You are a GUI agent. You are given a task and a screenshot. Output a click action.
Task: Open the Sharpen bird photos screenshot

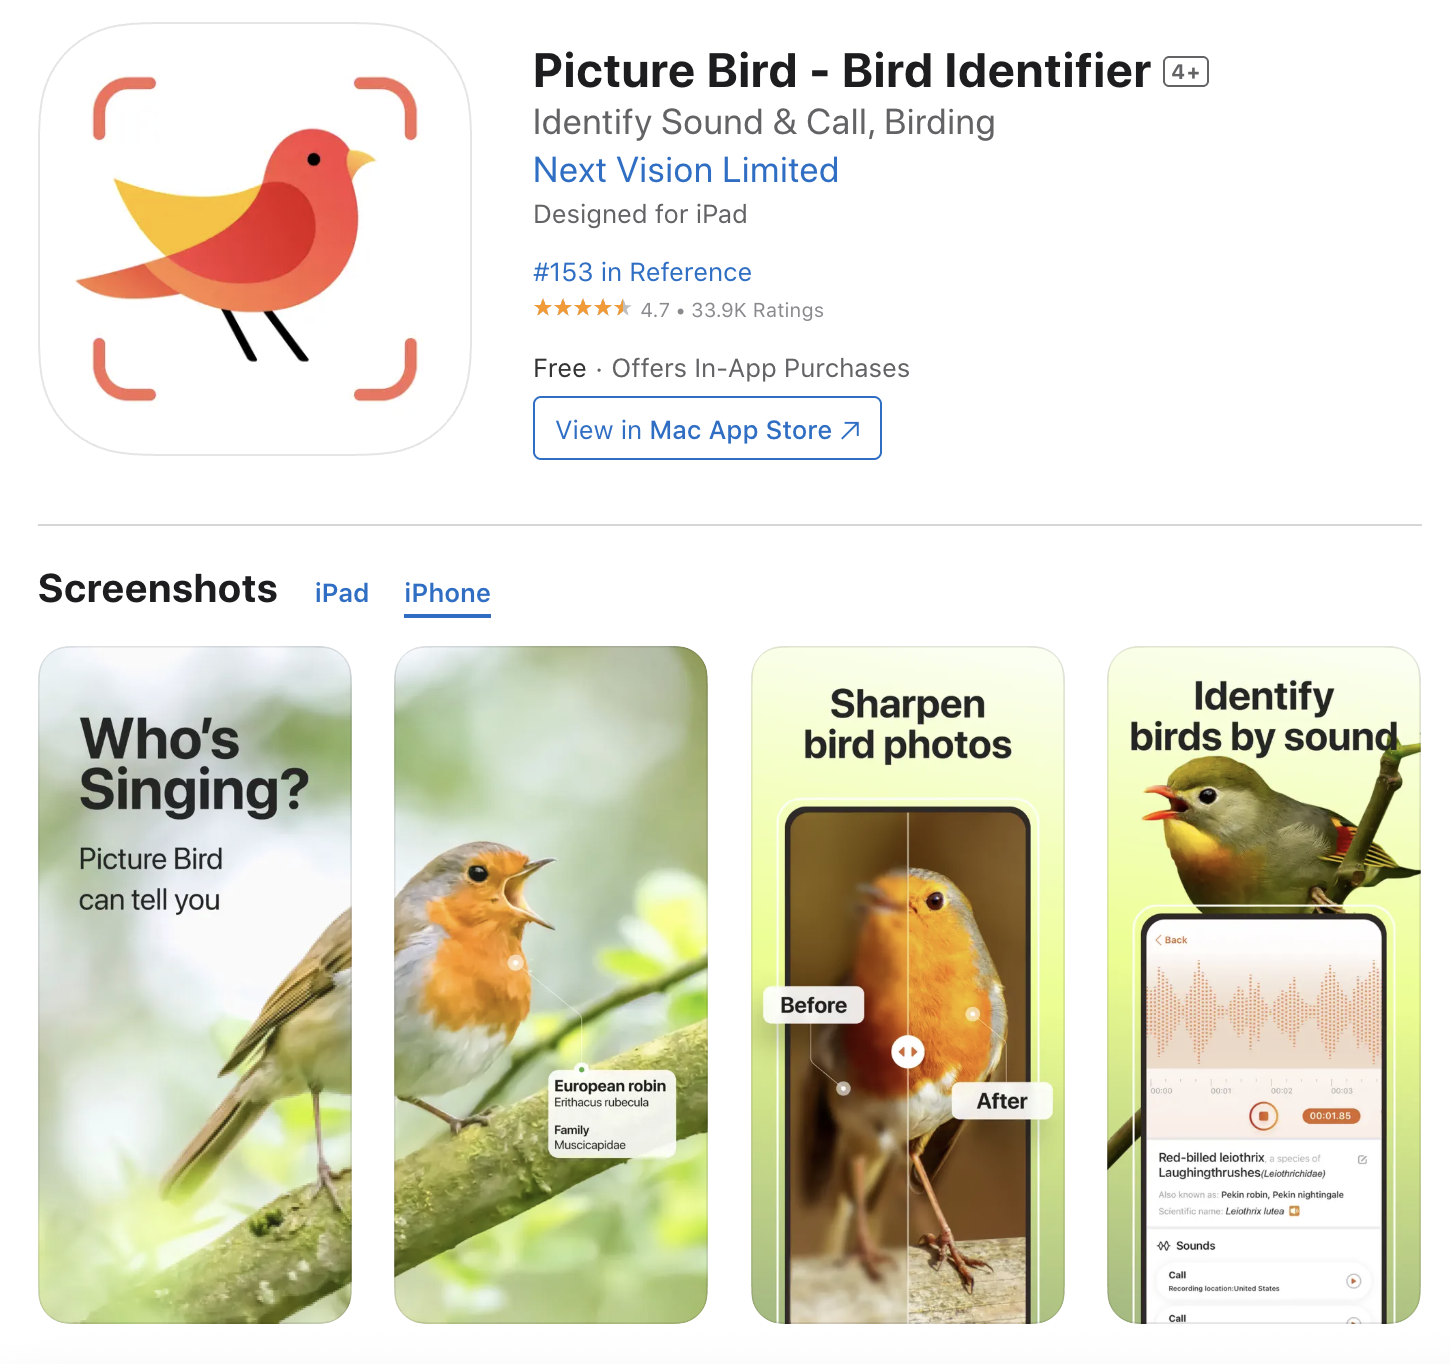[908, 985]
